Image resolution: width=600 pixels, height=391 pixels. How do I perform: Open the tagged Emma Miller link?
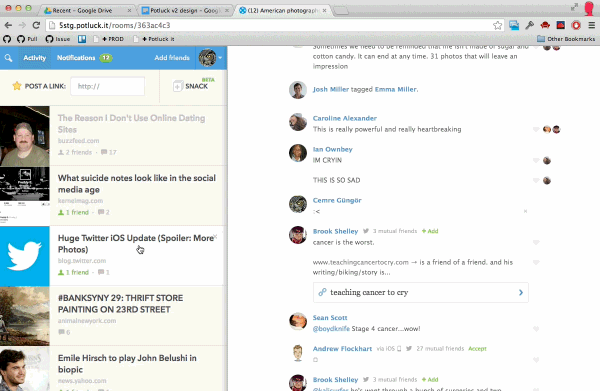click(x=396, y=89)
